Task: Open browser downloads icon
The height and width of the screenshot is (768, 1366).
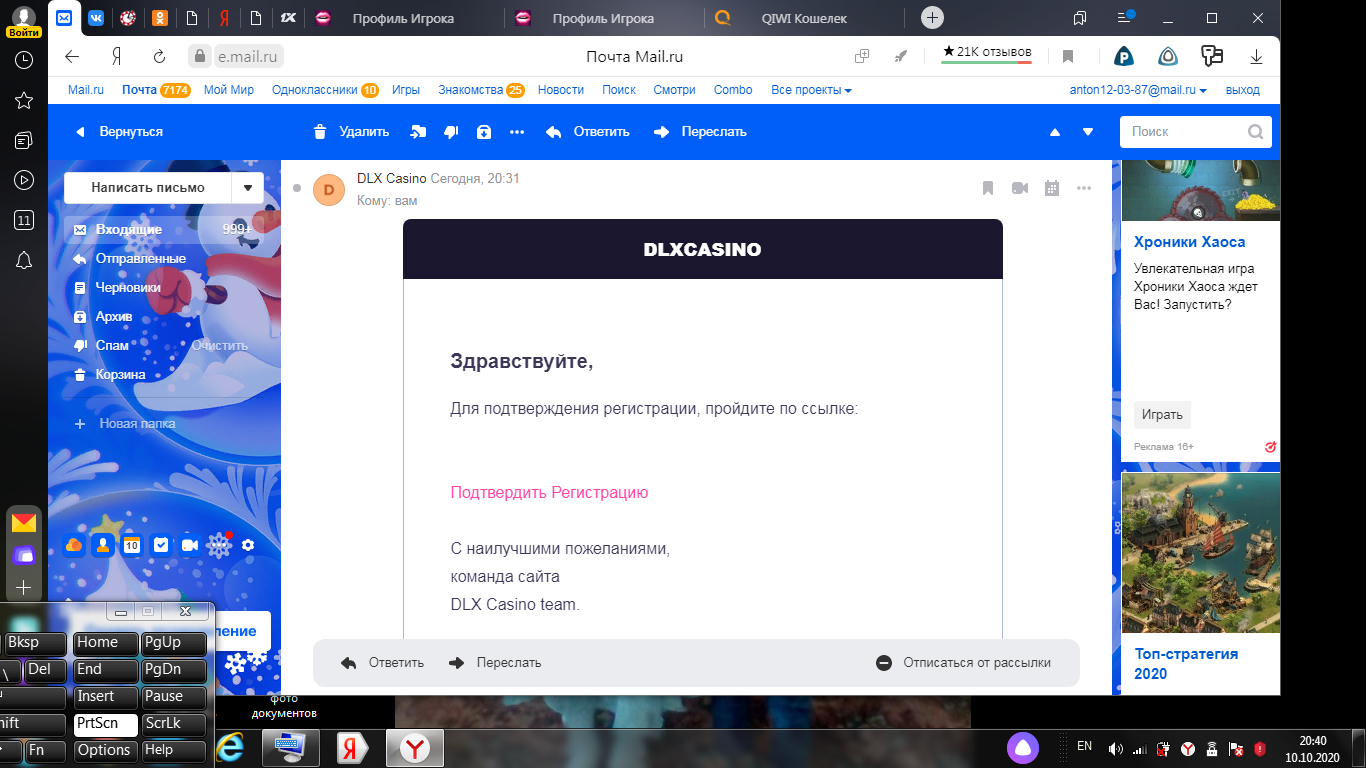Action: (x=1257, y=56)
